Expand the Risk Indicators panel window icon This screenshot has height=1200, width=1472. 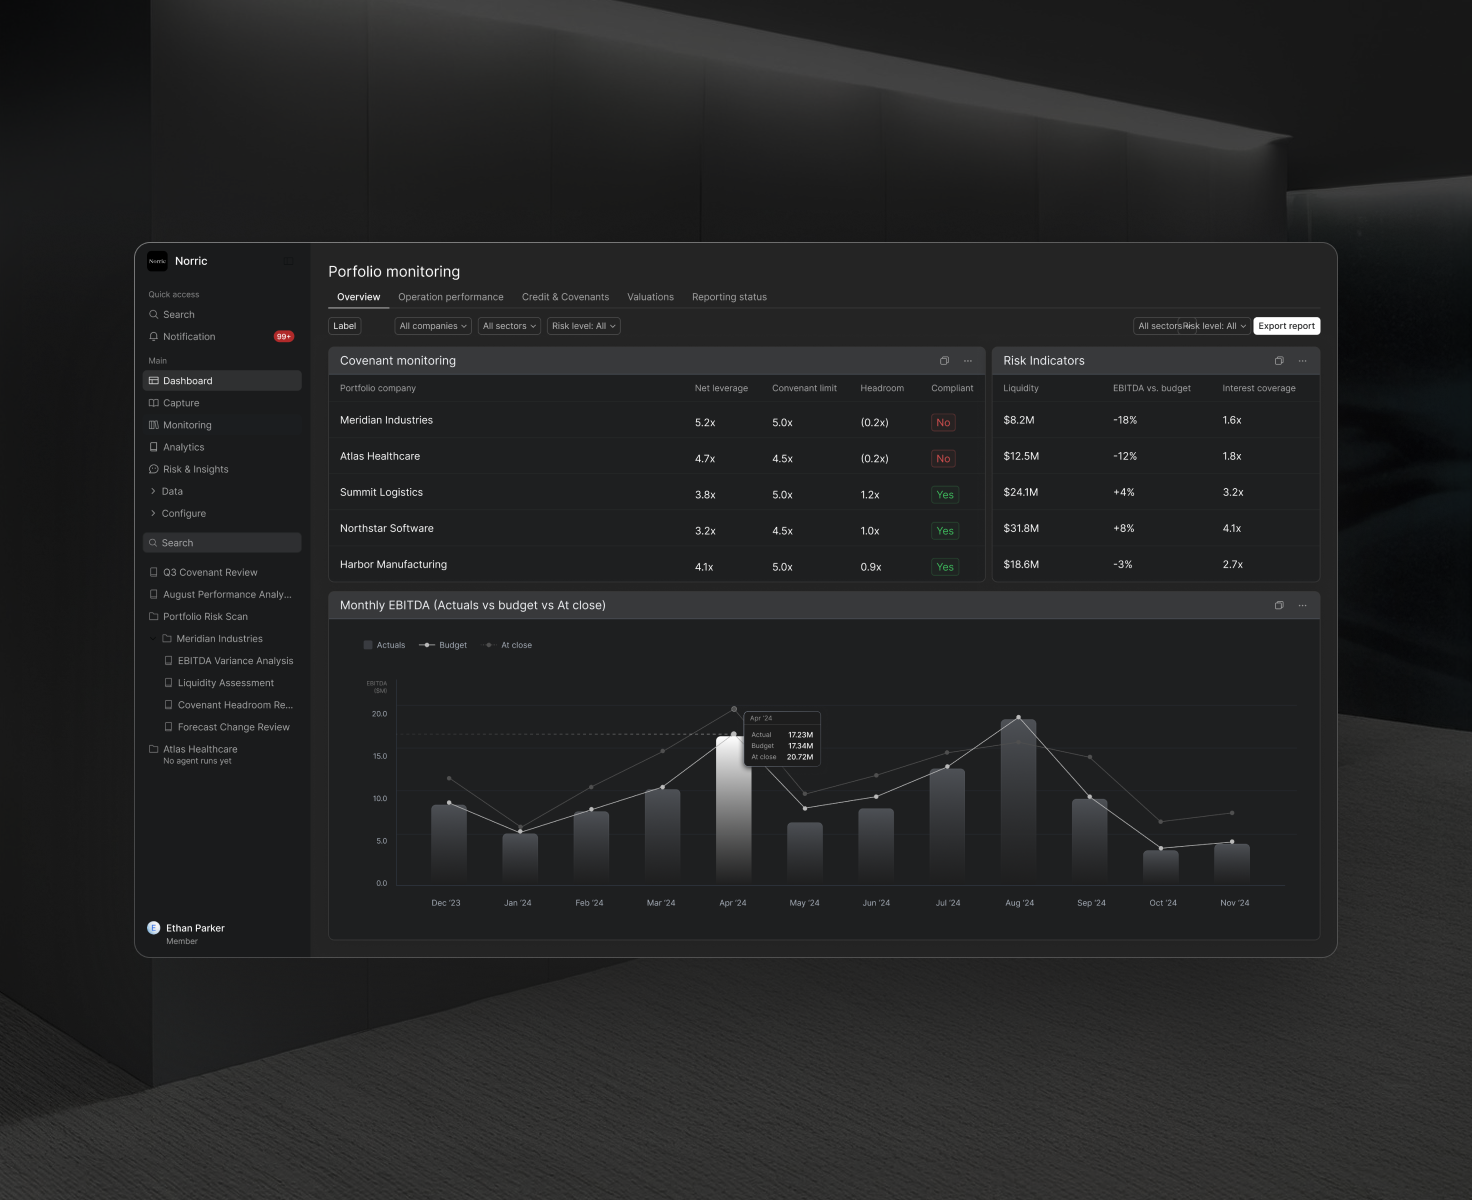pos(1279,361)
